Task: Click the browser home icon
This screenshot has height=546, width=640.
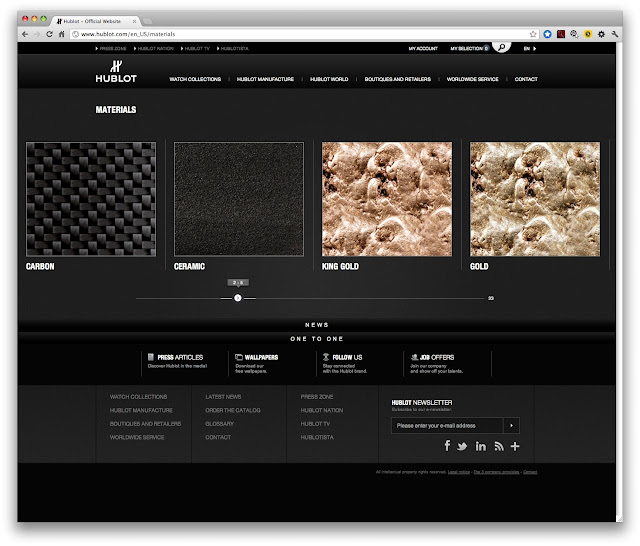Action: (62, 34)
